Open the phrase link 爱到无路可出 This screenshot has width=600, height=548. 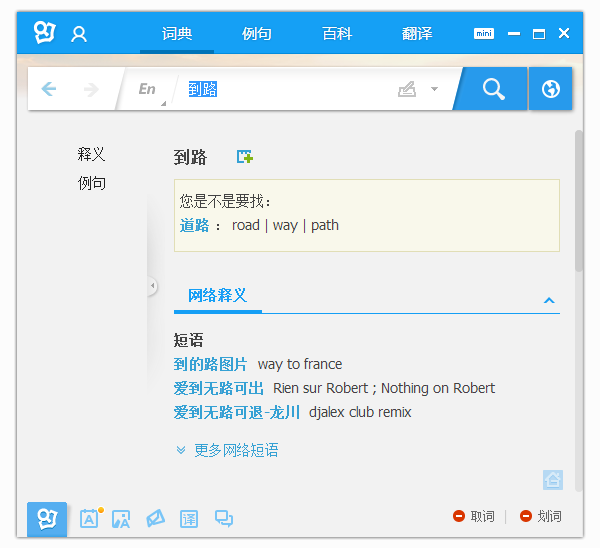click(x=218, y=388)
